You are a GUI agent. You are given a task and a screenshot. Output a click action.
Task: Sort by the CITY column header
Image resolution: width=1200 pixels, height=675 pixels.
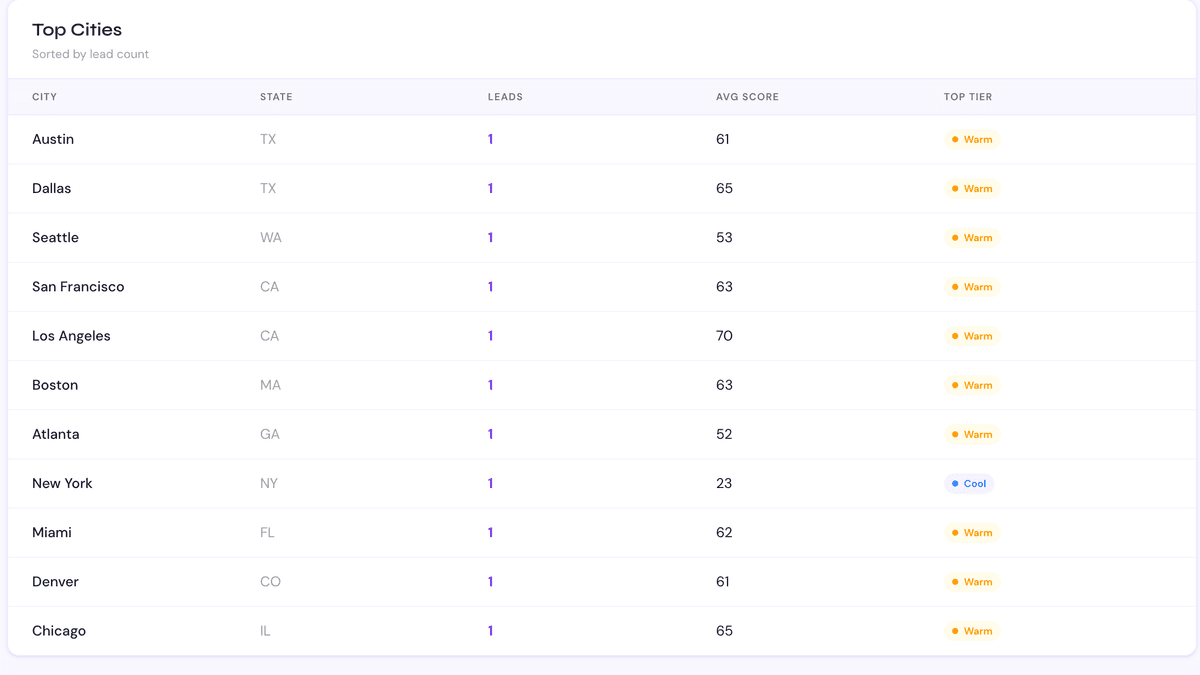(x=46, y=97)
